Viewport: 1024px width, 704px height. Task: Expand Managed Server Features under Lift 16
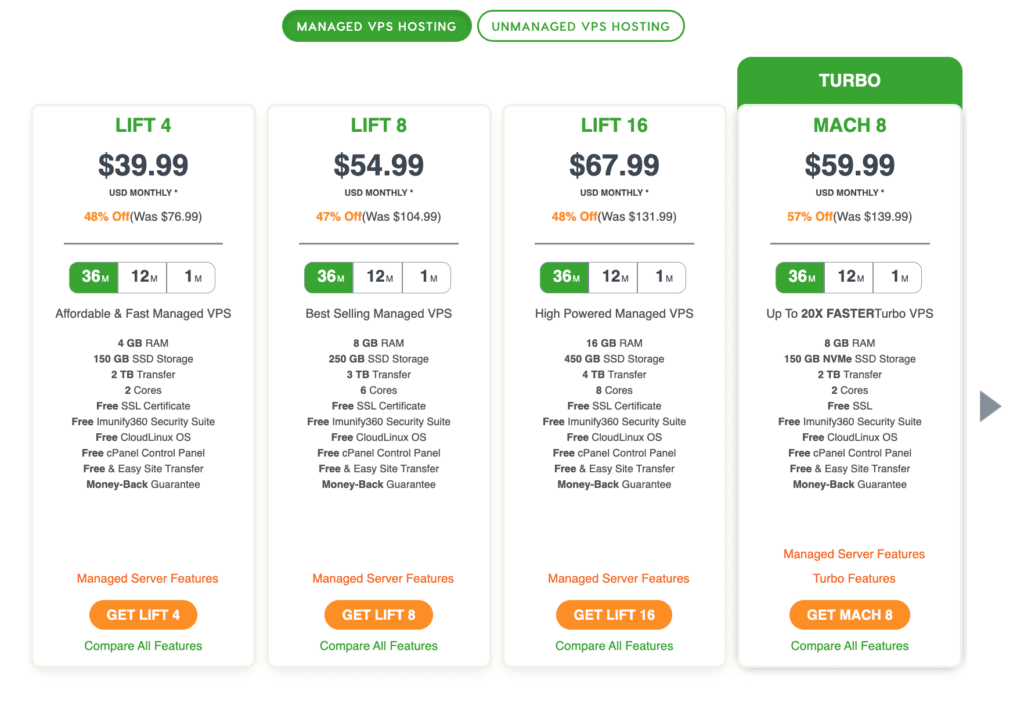(618, 579)
